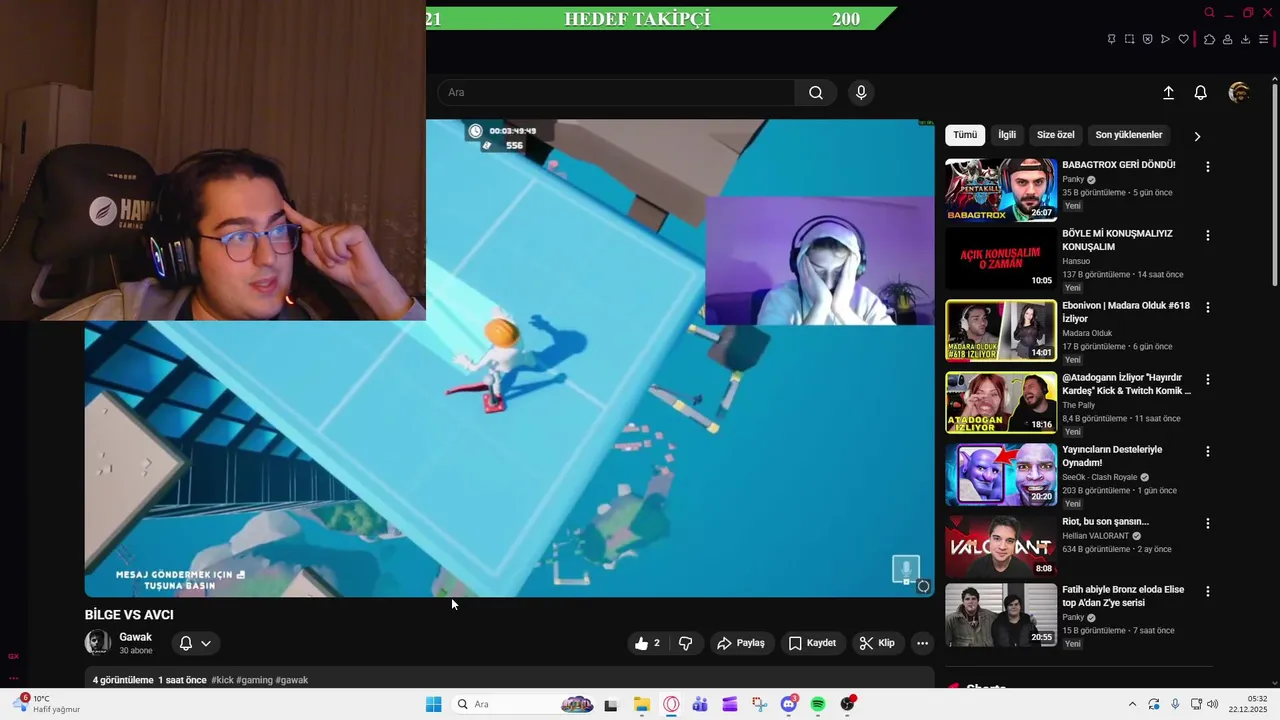Open more actions ellipsis below video

tap(922, 643)
